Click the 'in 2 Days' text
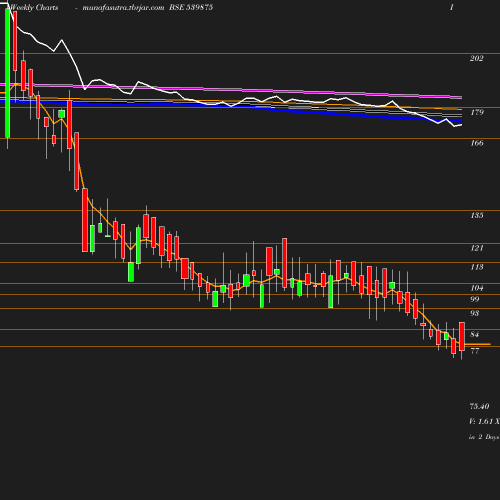This screenshot has width=500, height=500. [x=484, y=437]
